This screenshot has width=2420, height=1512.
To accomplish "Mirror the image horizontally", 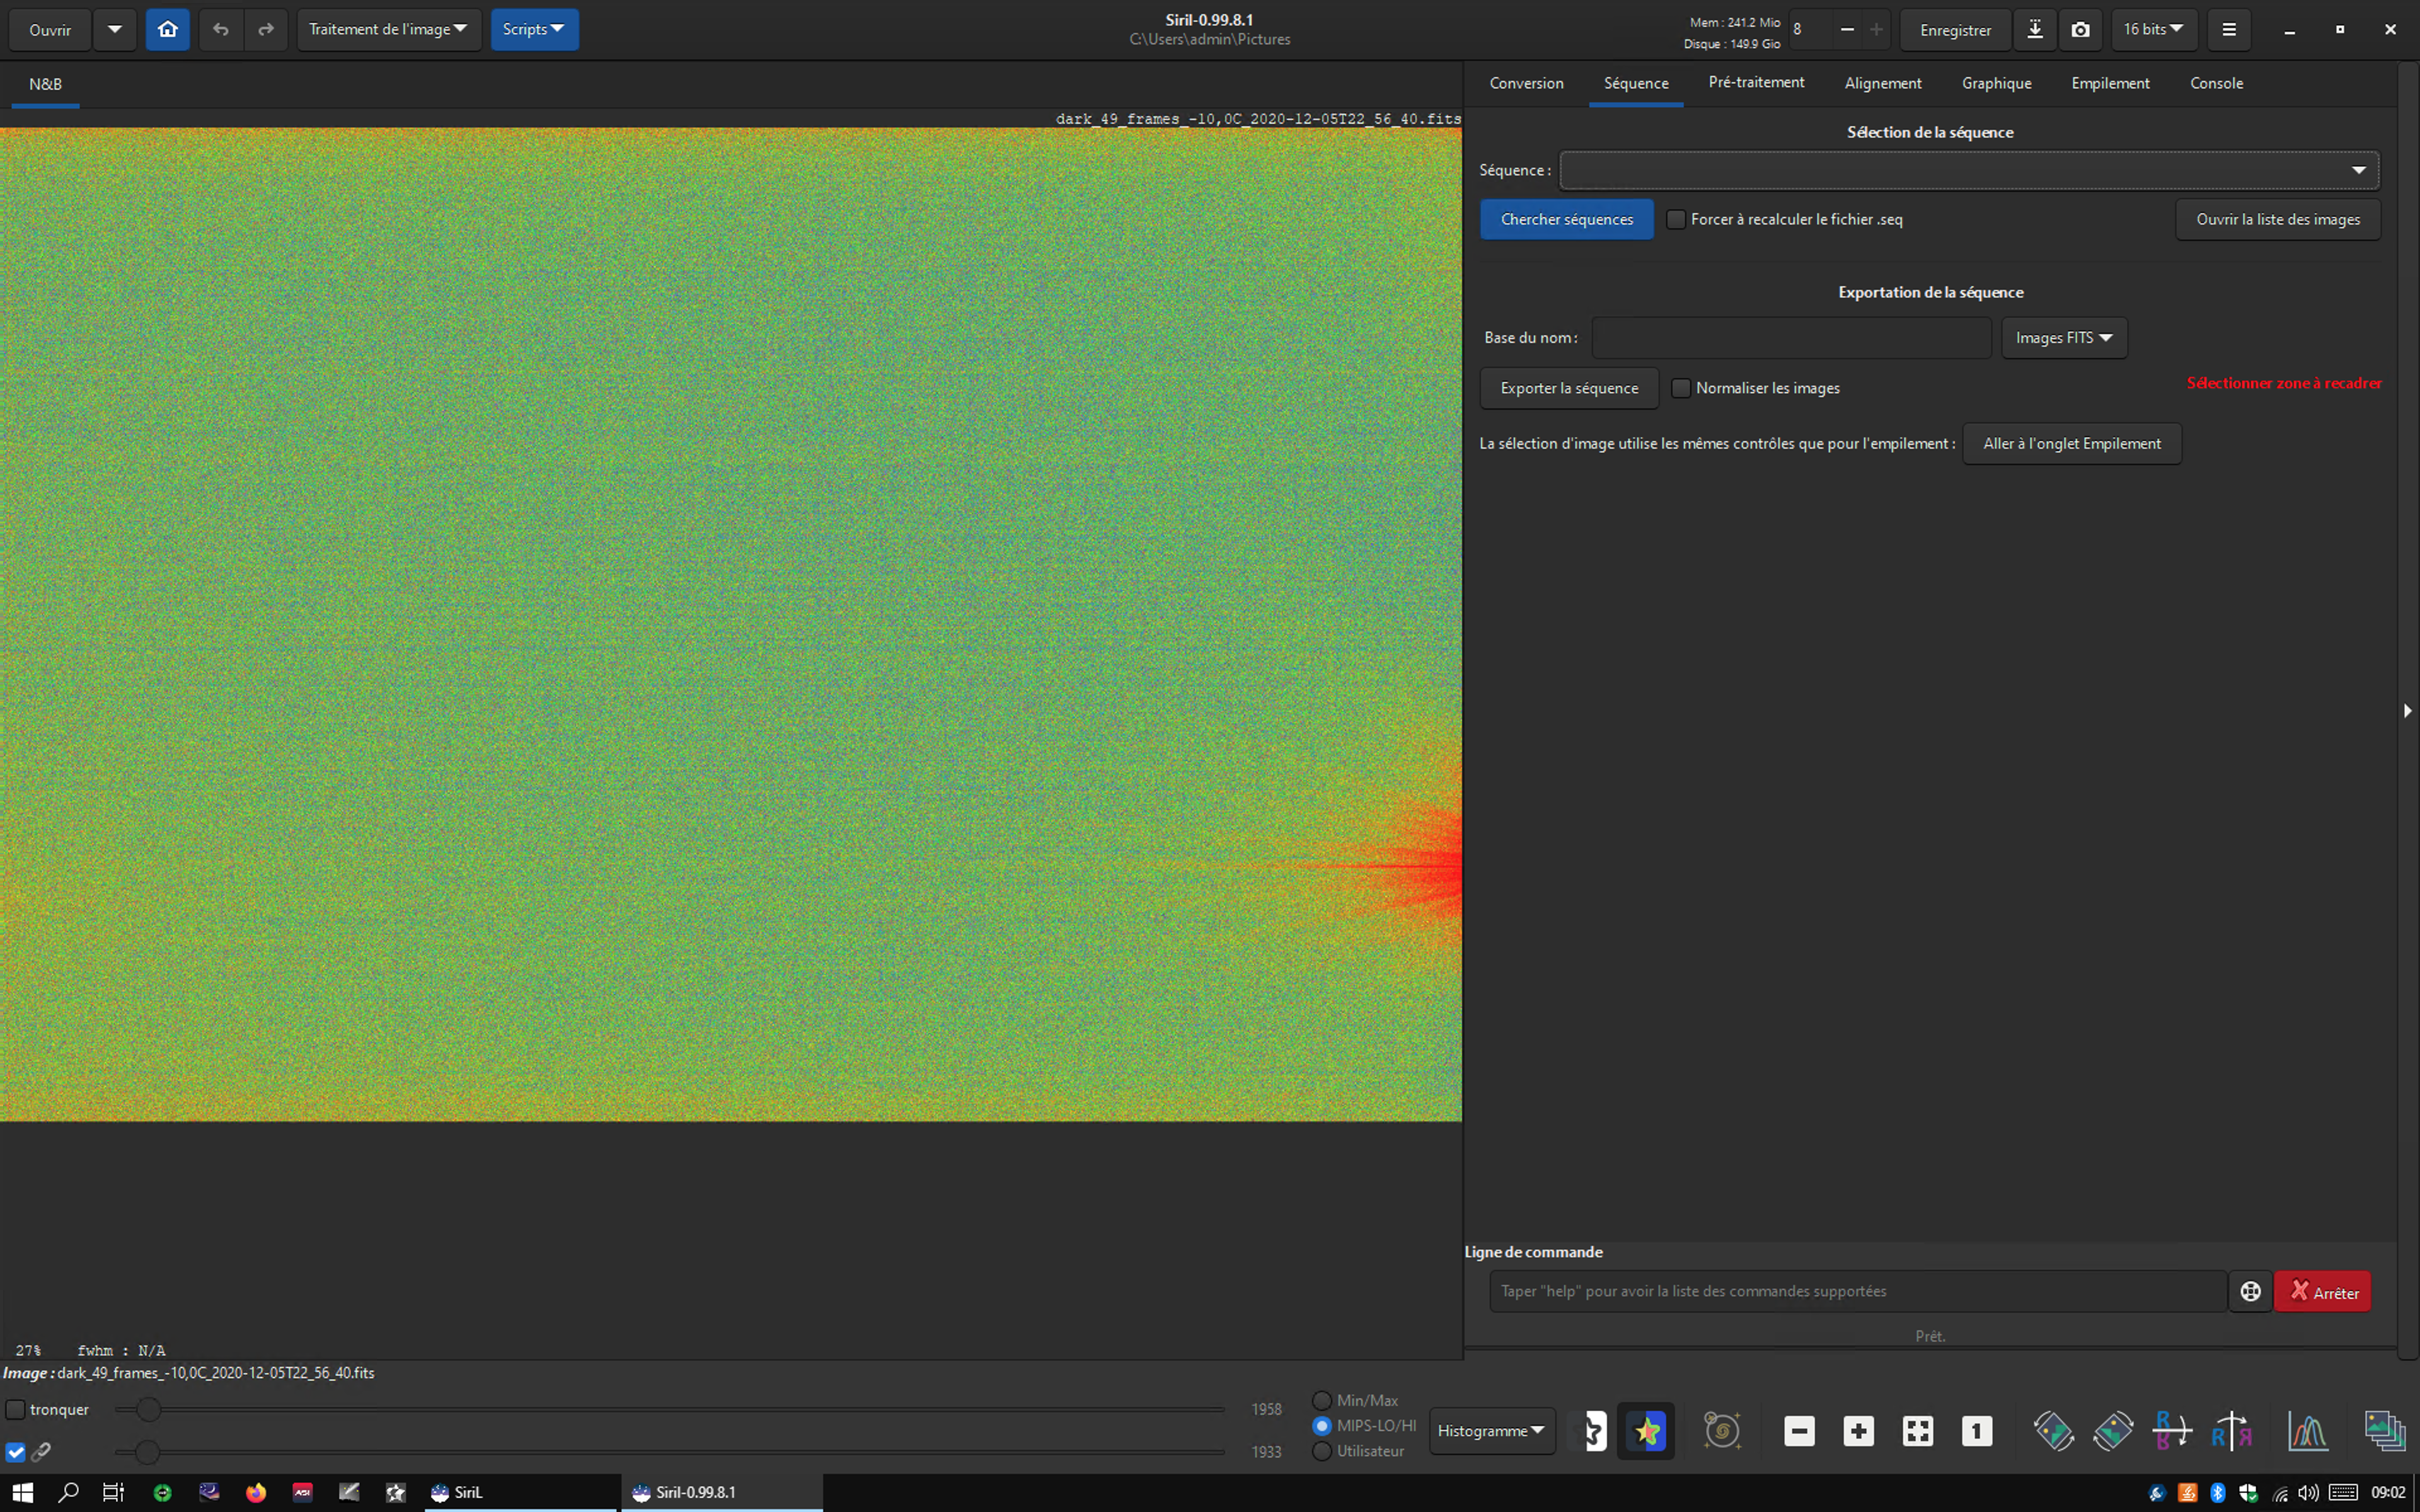I will (2173, 1431).
